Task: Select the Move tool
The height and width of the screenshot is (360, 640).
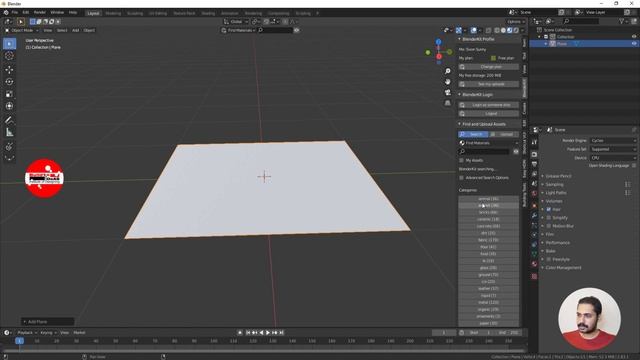Action: point(9,69)
